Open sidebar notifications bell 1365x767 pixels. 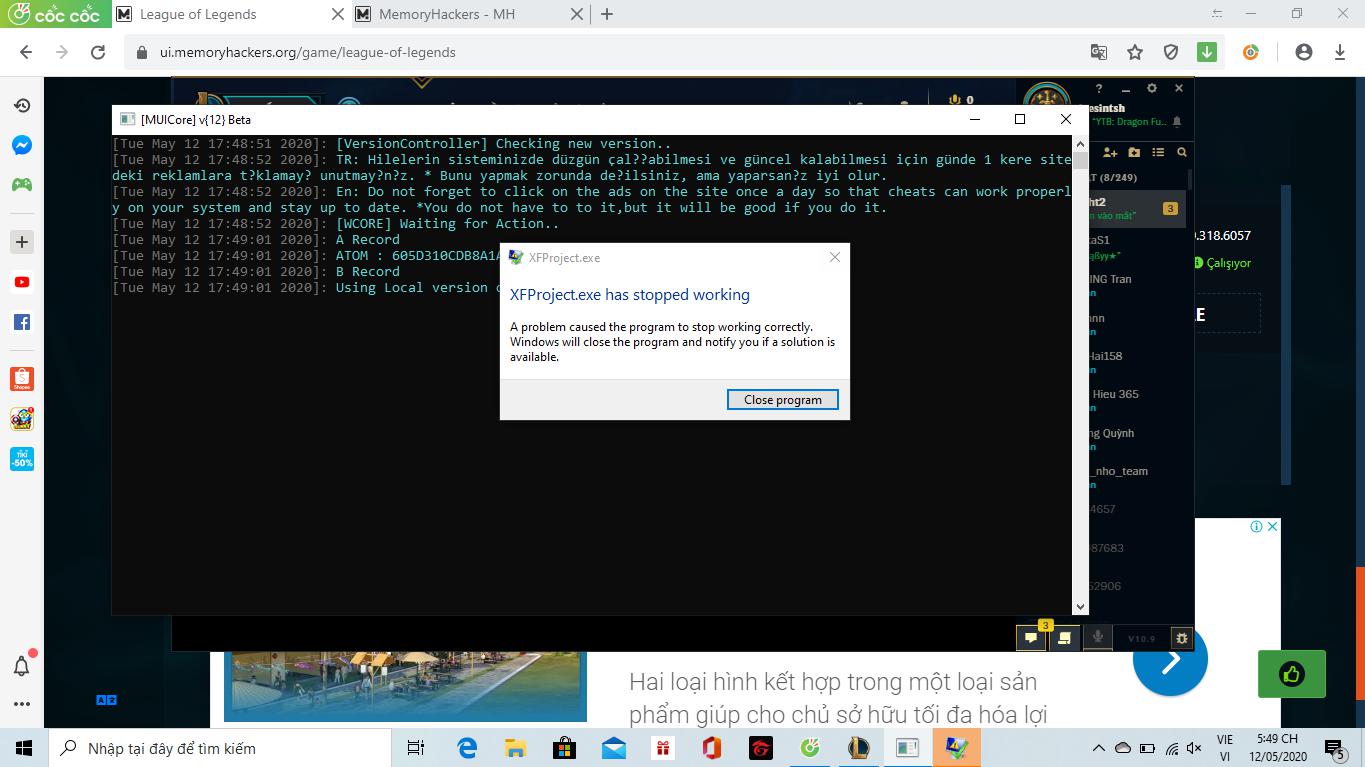[22, 665]
